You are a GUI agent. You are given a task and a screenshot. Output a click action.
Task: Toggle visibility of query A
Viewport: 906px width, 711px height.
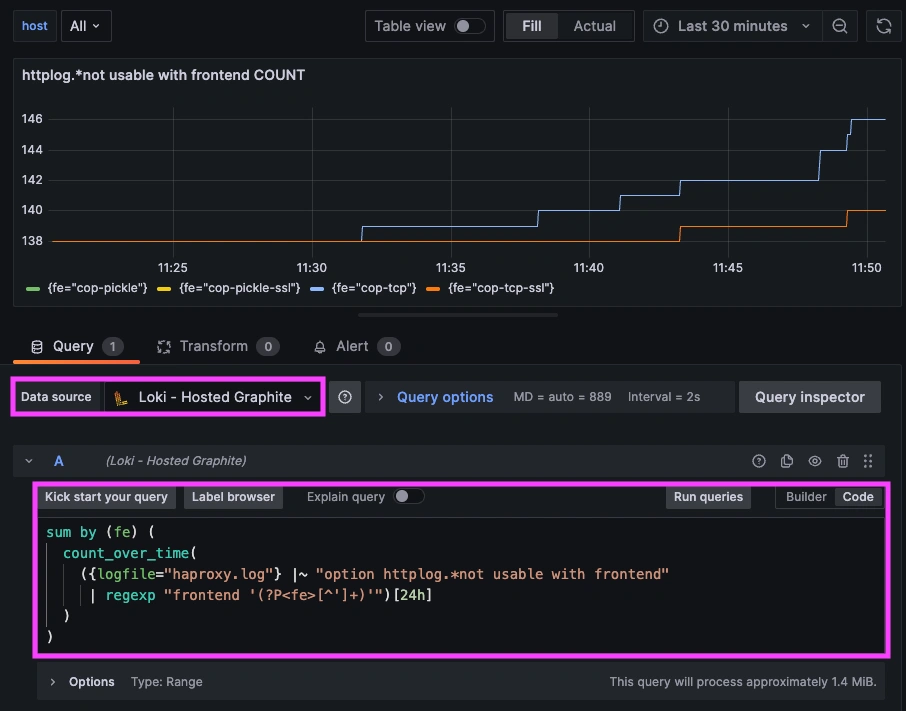point(815,461)
